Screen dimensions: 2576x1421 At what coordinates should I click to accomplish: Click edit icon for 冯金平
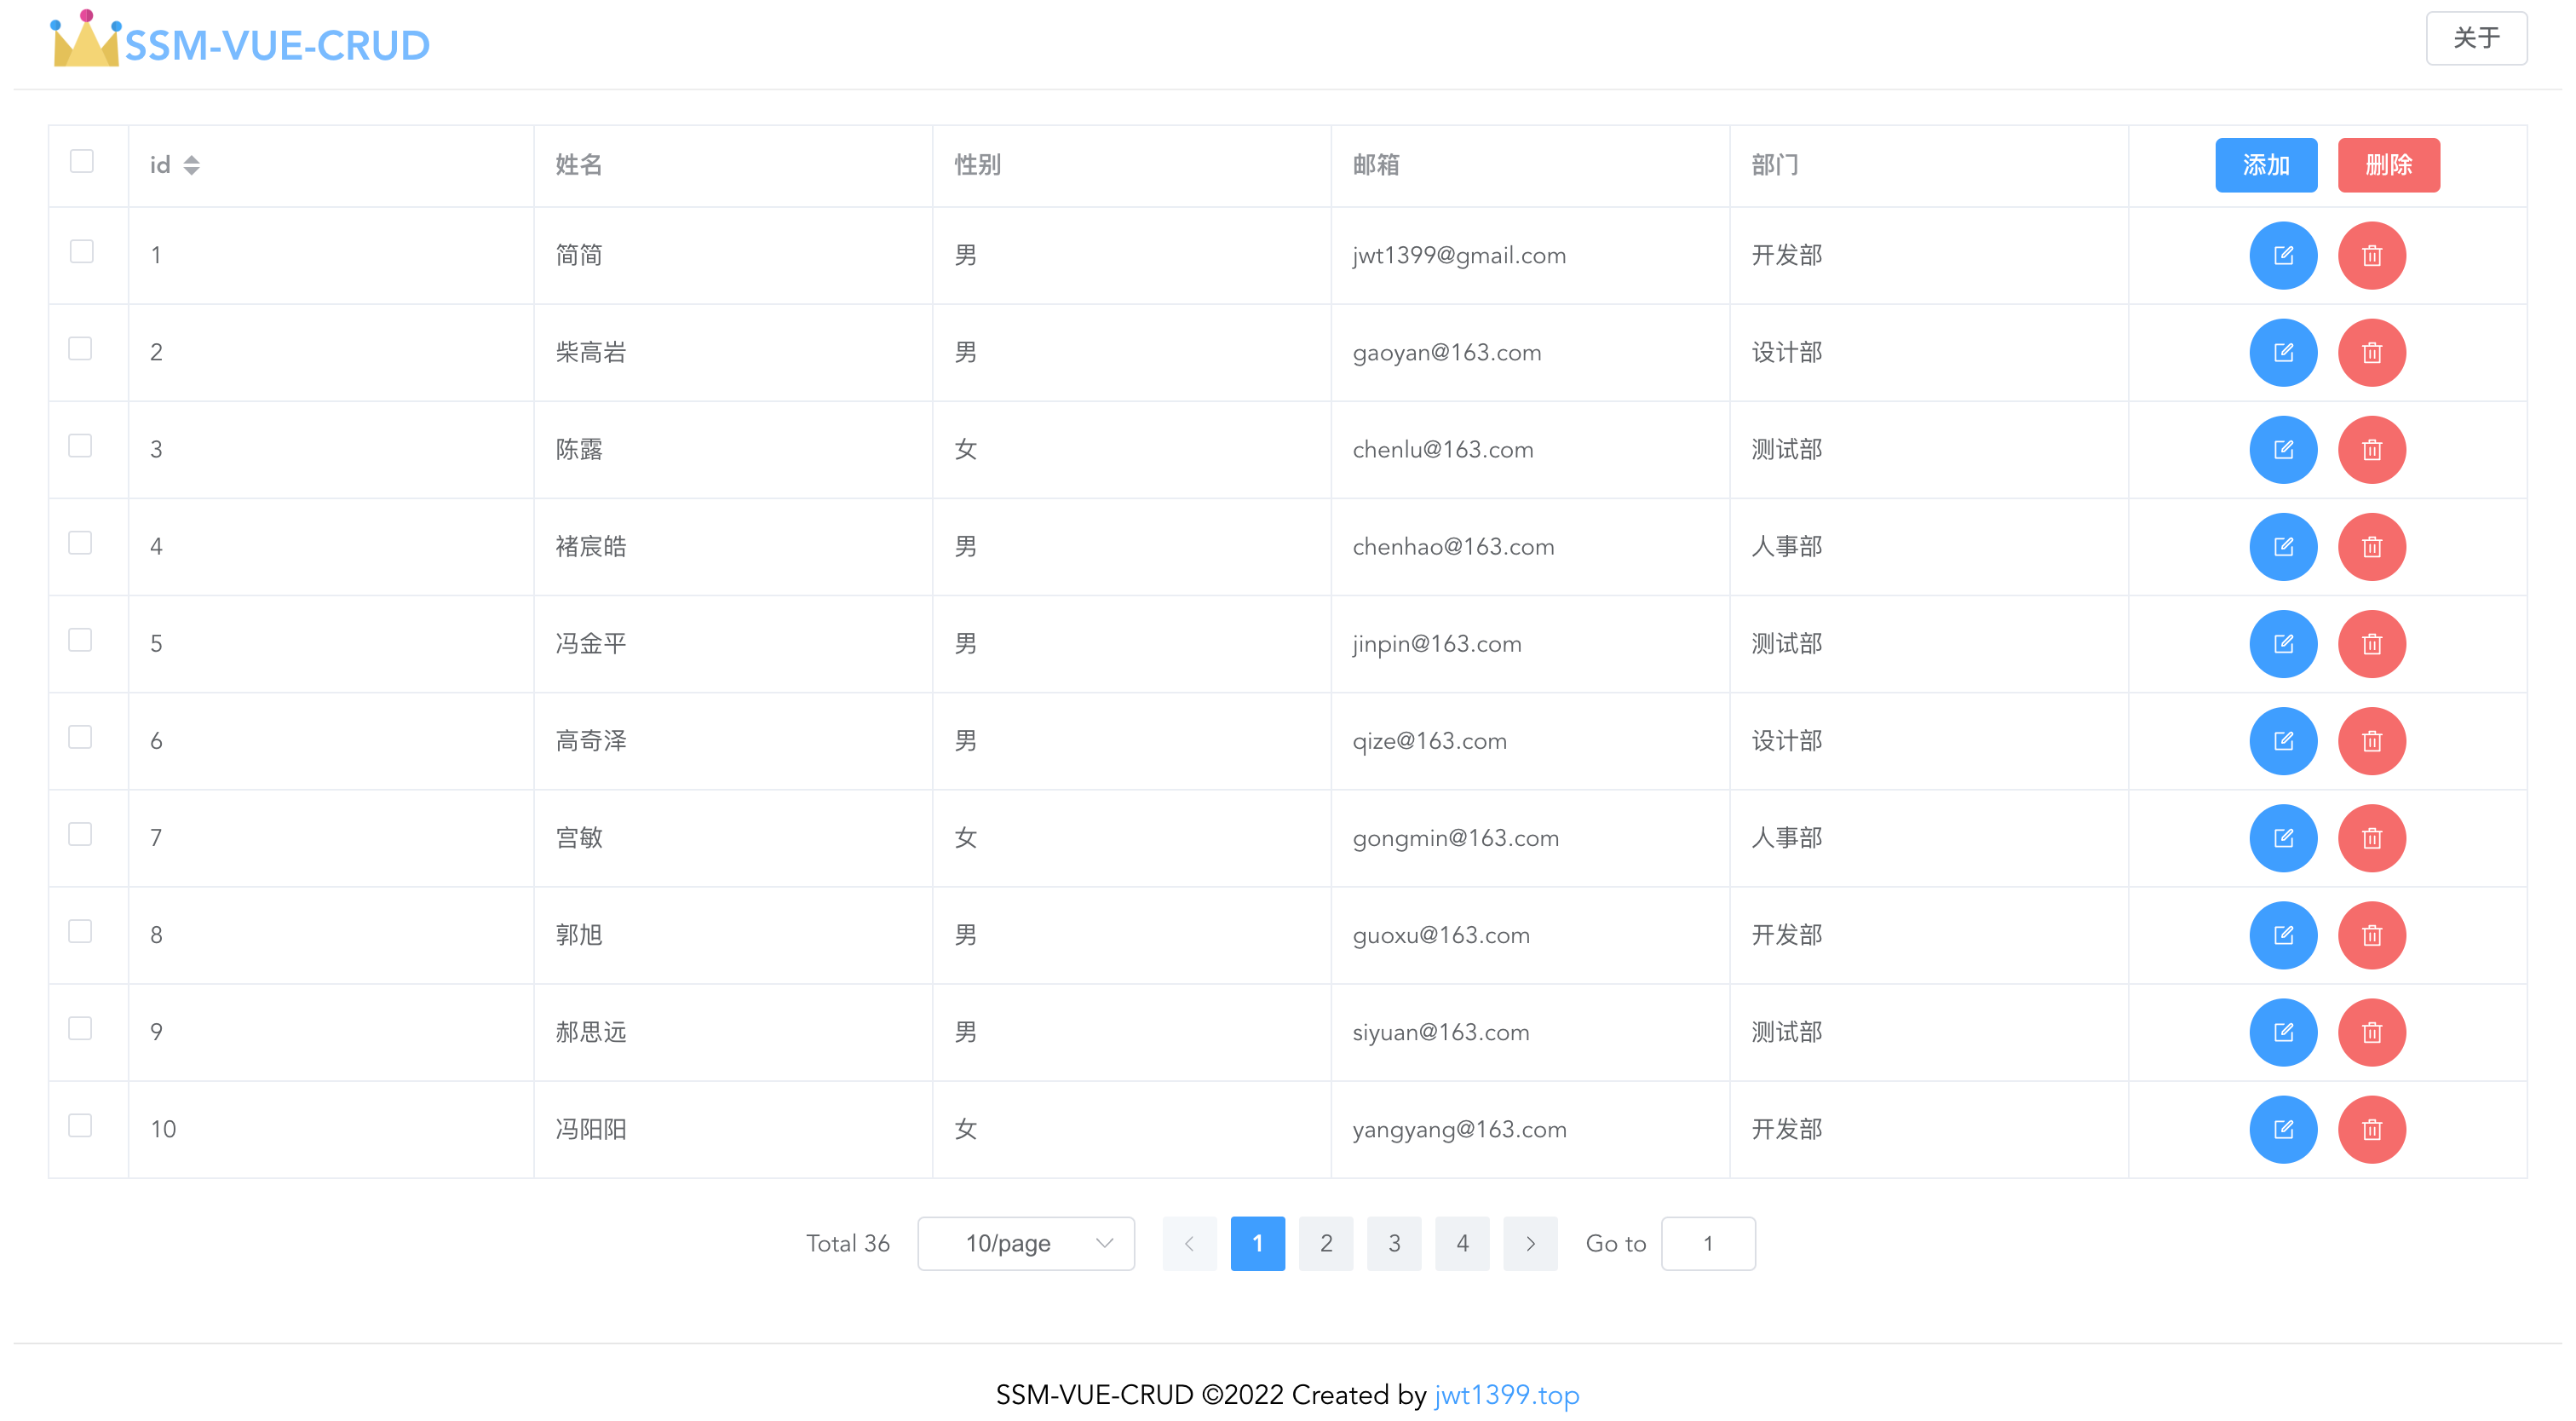[2282, 643]
